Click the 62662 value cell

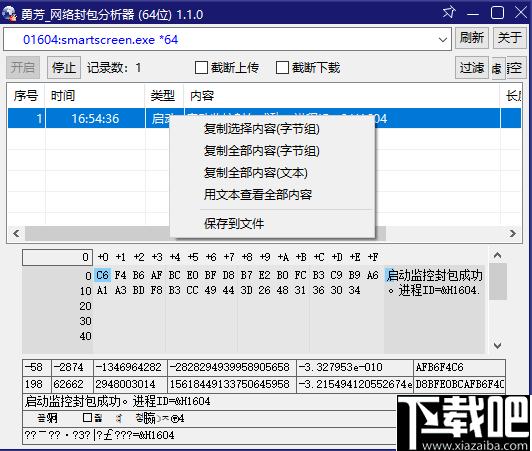(x=72, y=384)
